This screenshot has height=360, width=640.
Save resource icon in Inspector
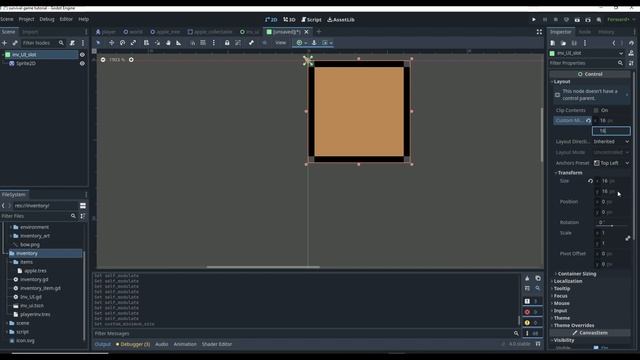(x=574, y=43)
